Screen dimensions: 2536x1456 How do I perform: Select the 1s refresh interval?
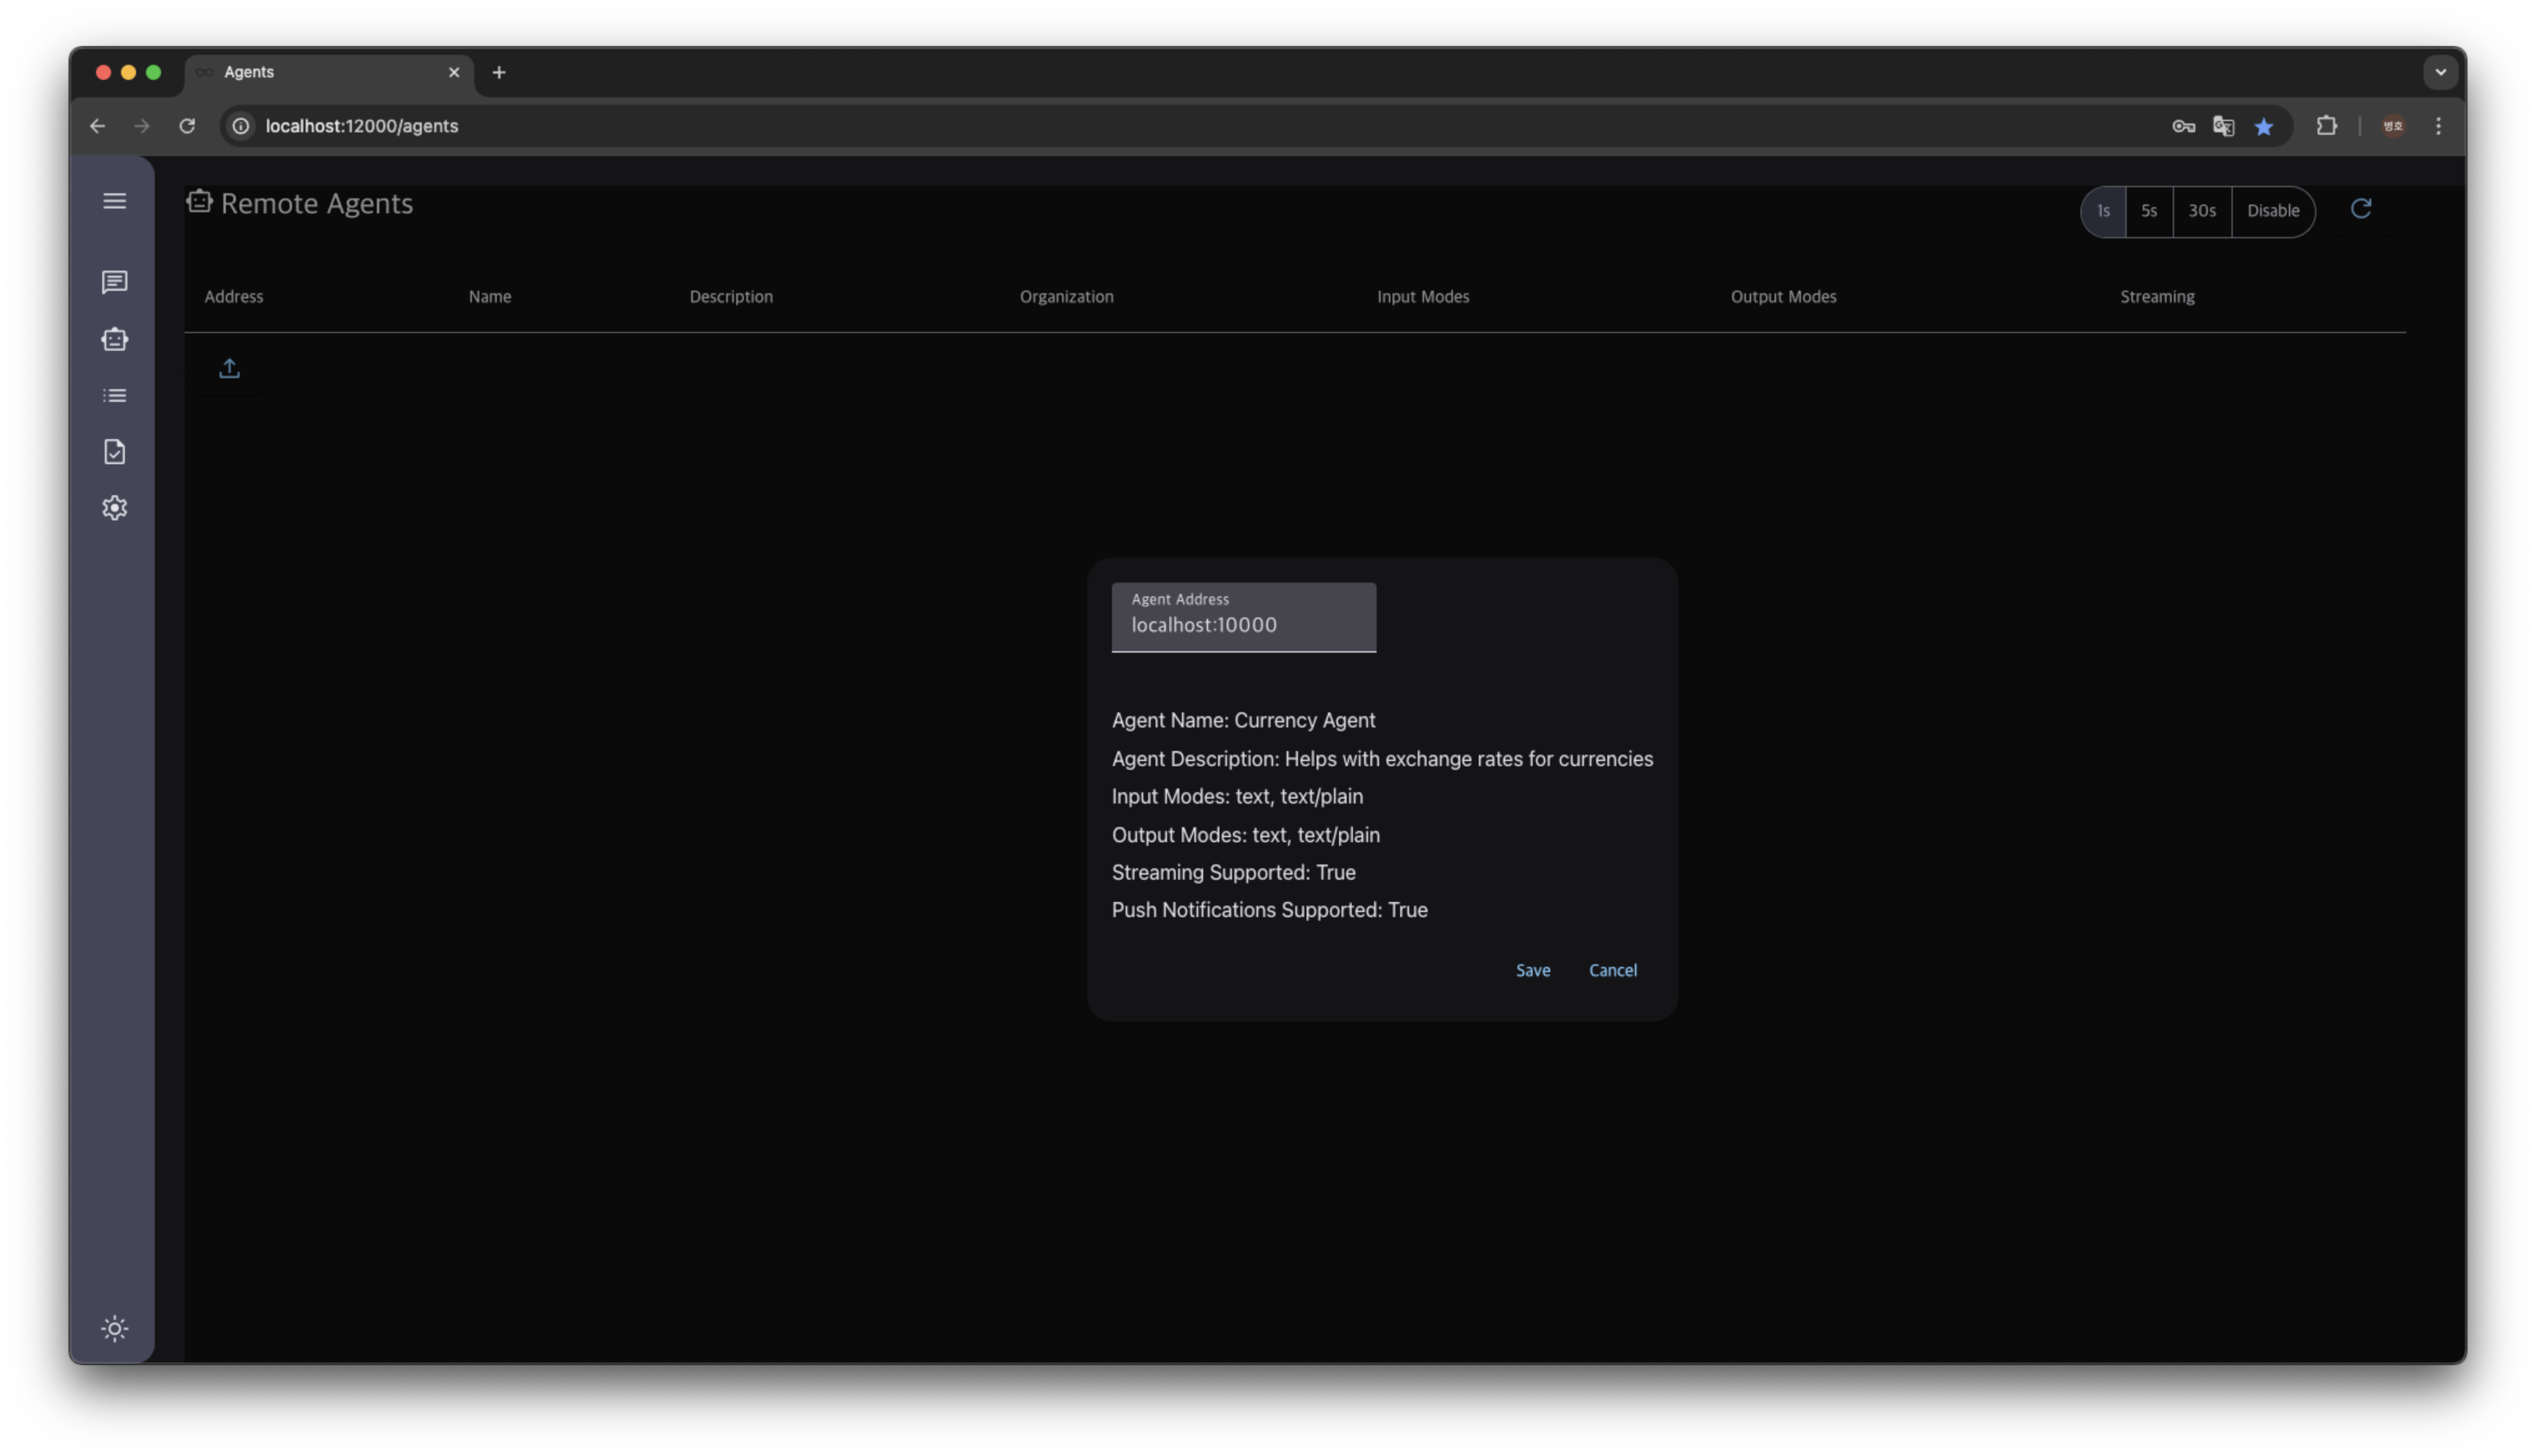[2103, 211]
